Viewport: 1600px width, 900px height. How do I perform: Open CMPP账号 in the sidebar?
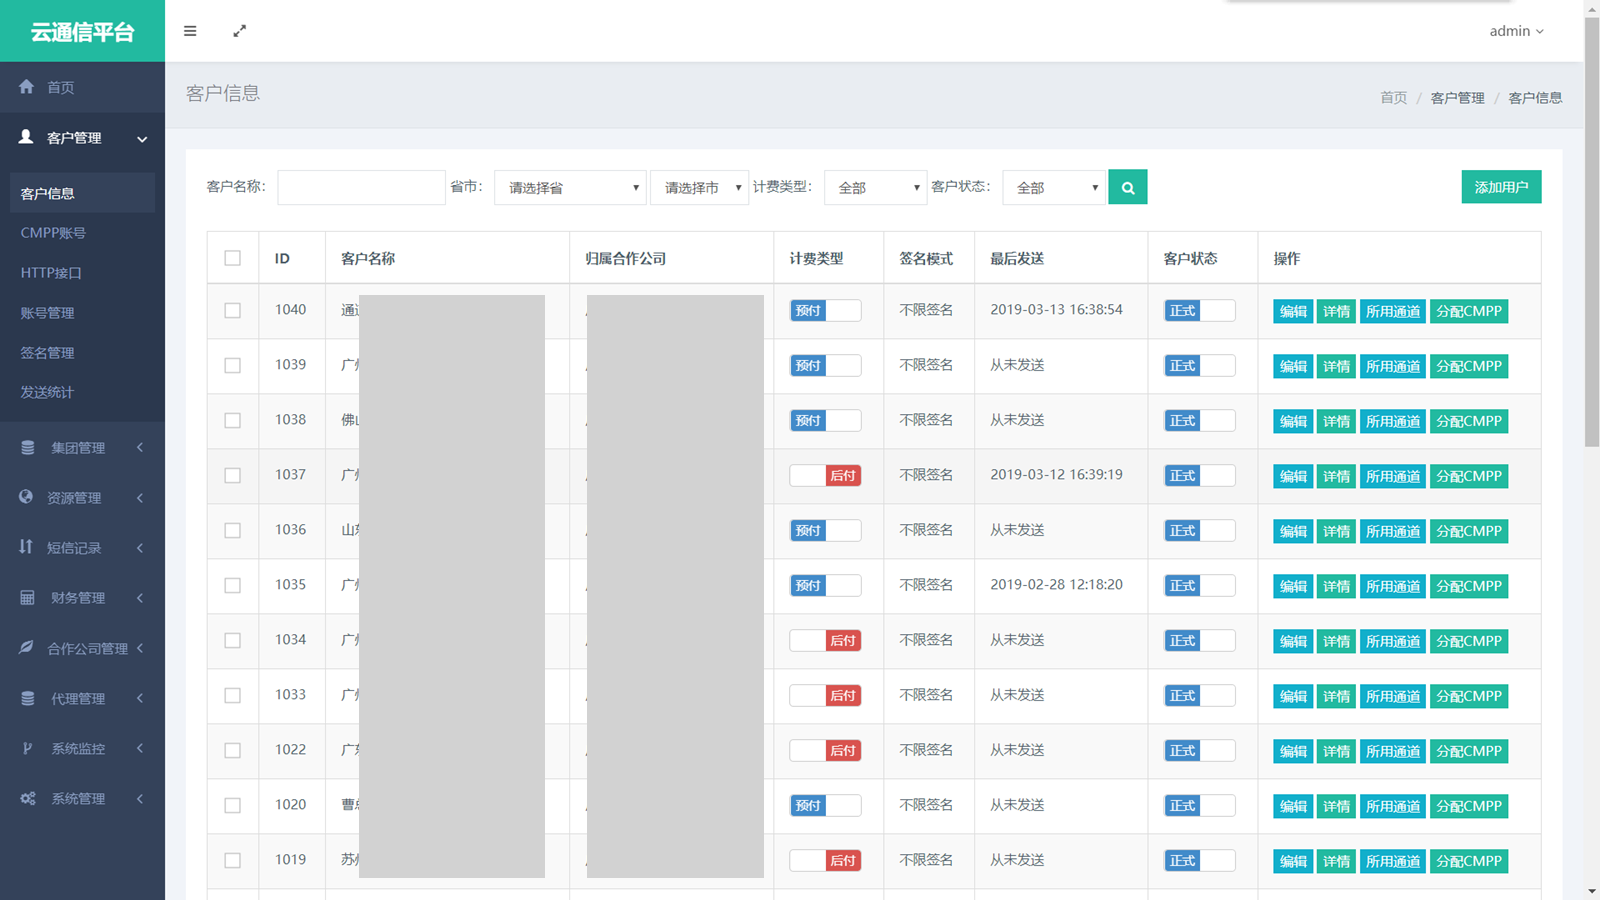coord(53,233)
